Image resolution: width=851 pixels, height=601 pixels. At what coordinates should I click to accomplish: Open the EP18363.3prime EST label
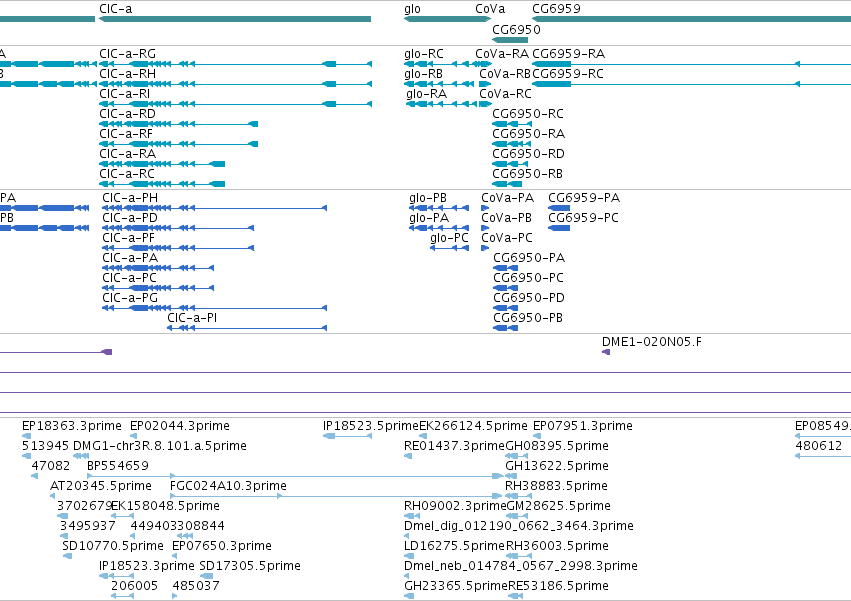coord(72,426)
